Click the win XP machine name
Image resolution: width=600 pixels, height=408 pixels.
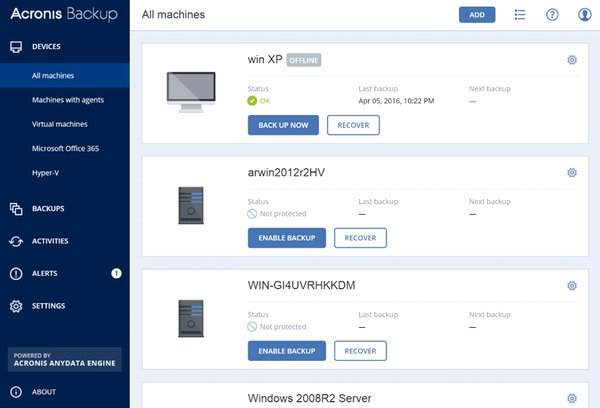coord(265,60)
